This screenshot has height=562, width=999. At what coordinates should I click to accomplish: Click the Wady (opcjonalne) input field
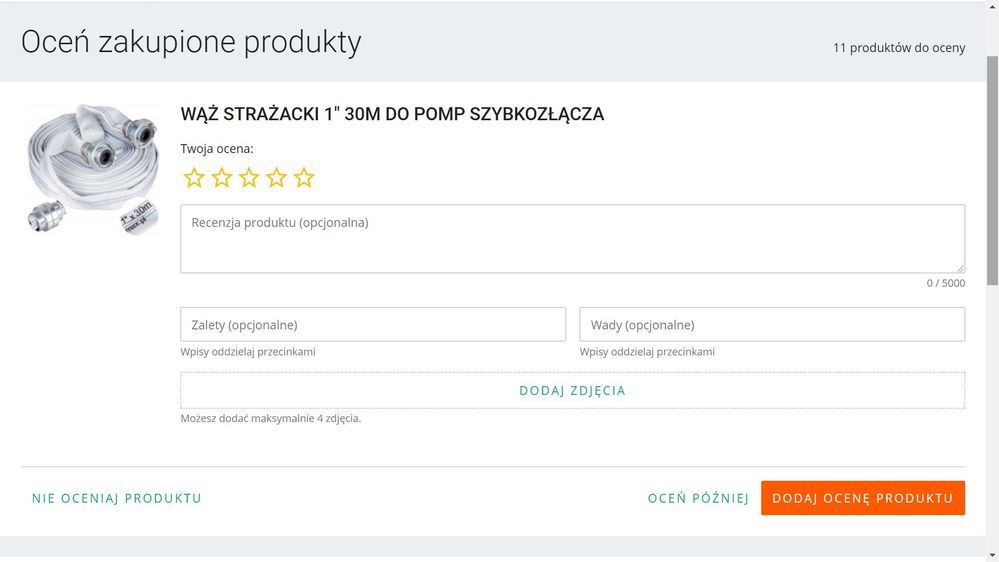click(772, 324)
